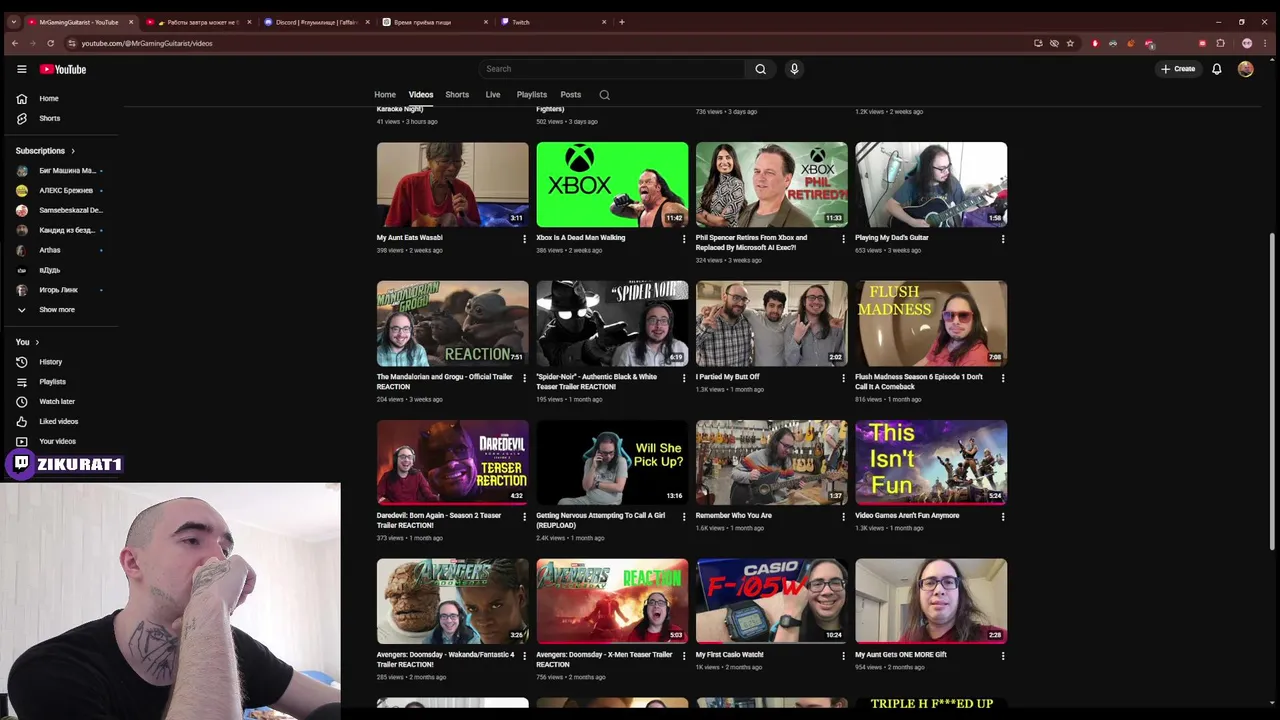The image size is (1280, 720).
Task: Open options for Xbox Is A Dead Man Walking
Action: [684, 239]
